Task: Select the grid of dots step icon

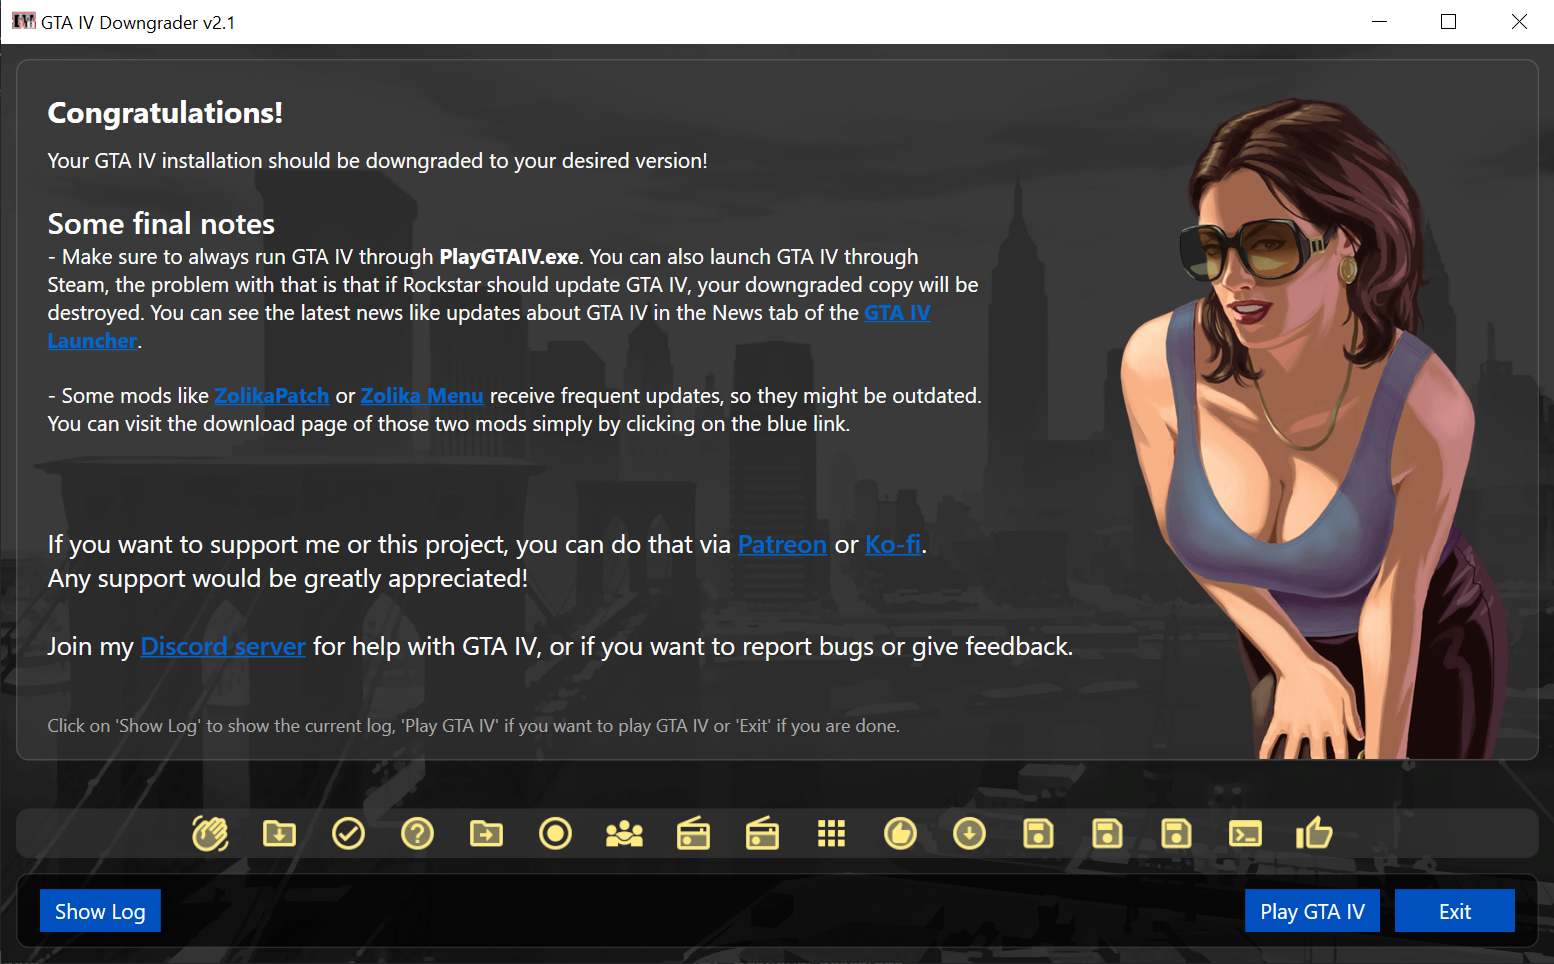Action: [x=831, y=833]
